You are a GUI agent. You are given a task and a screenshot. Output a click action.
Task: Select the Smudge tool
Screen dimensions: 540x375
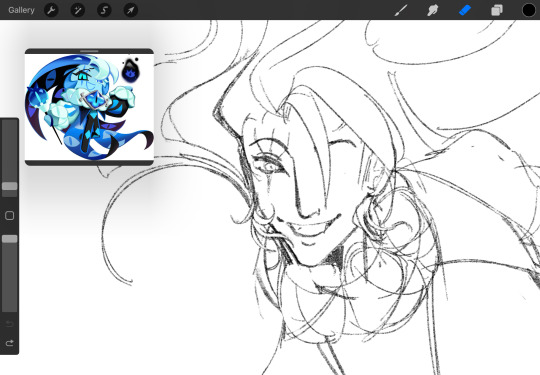pos(433,10)
